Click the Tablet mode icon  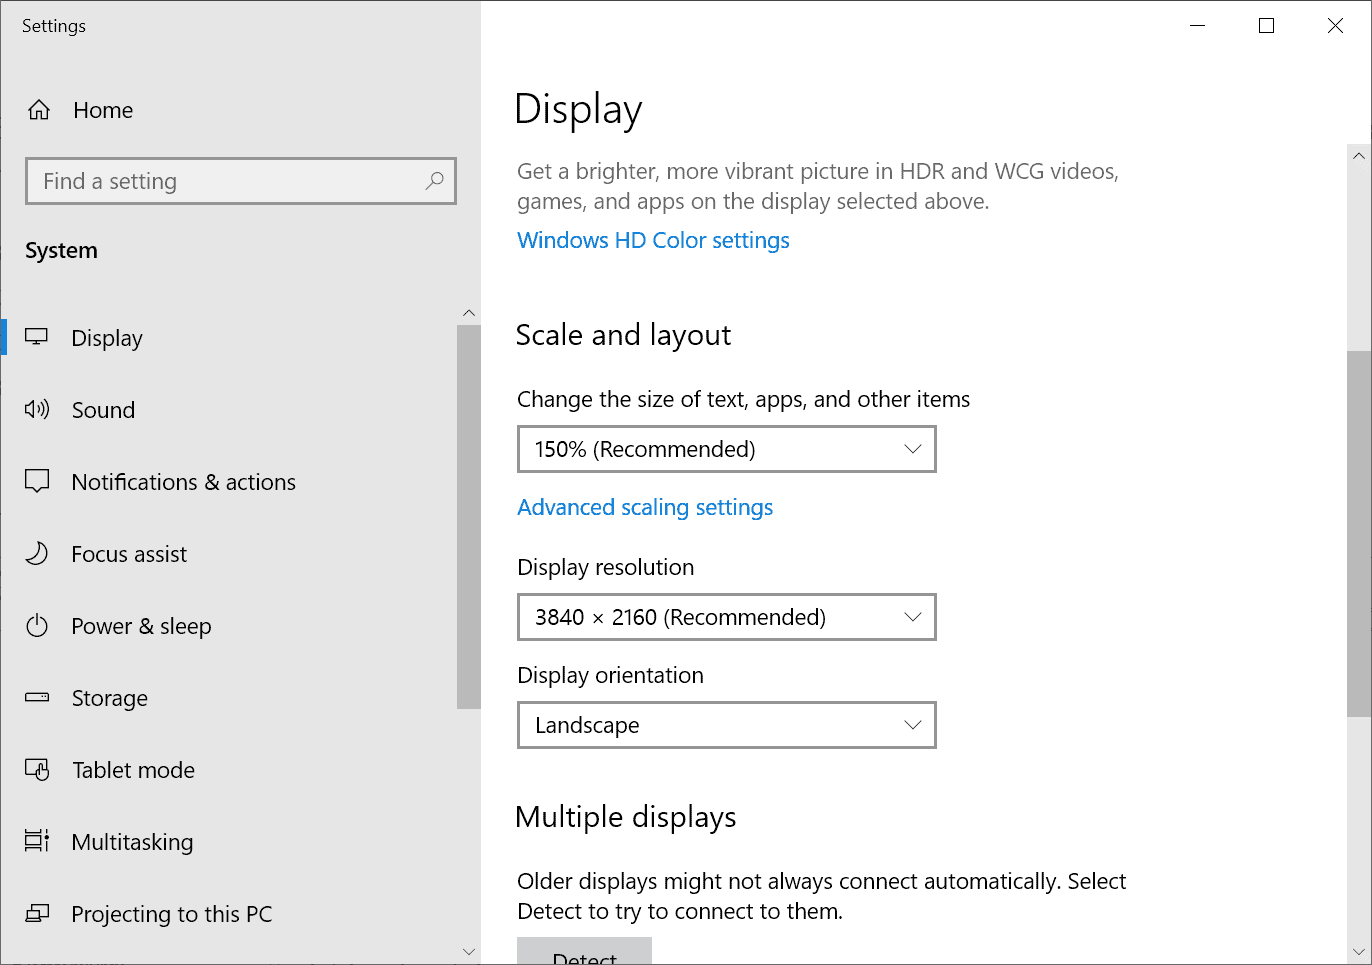37,769
